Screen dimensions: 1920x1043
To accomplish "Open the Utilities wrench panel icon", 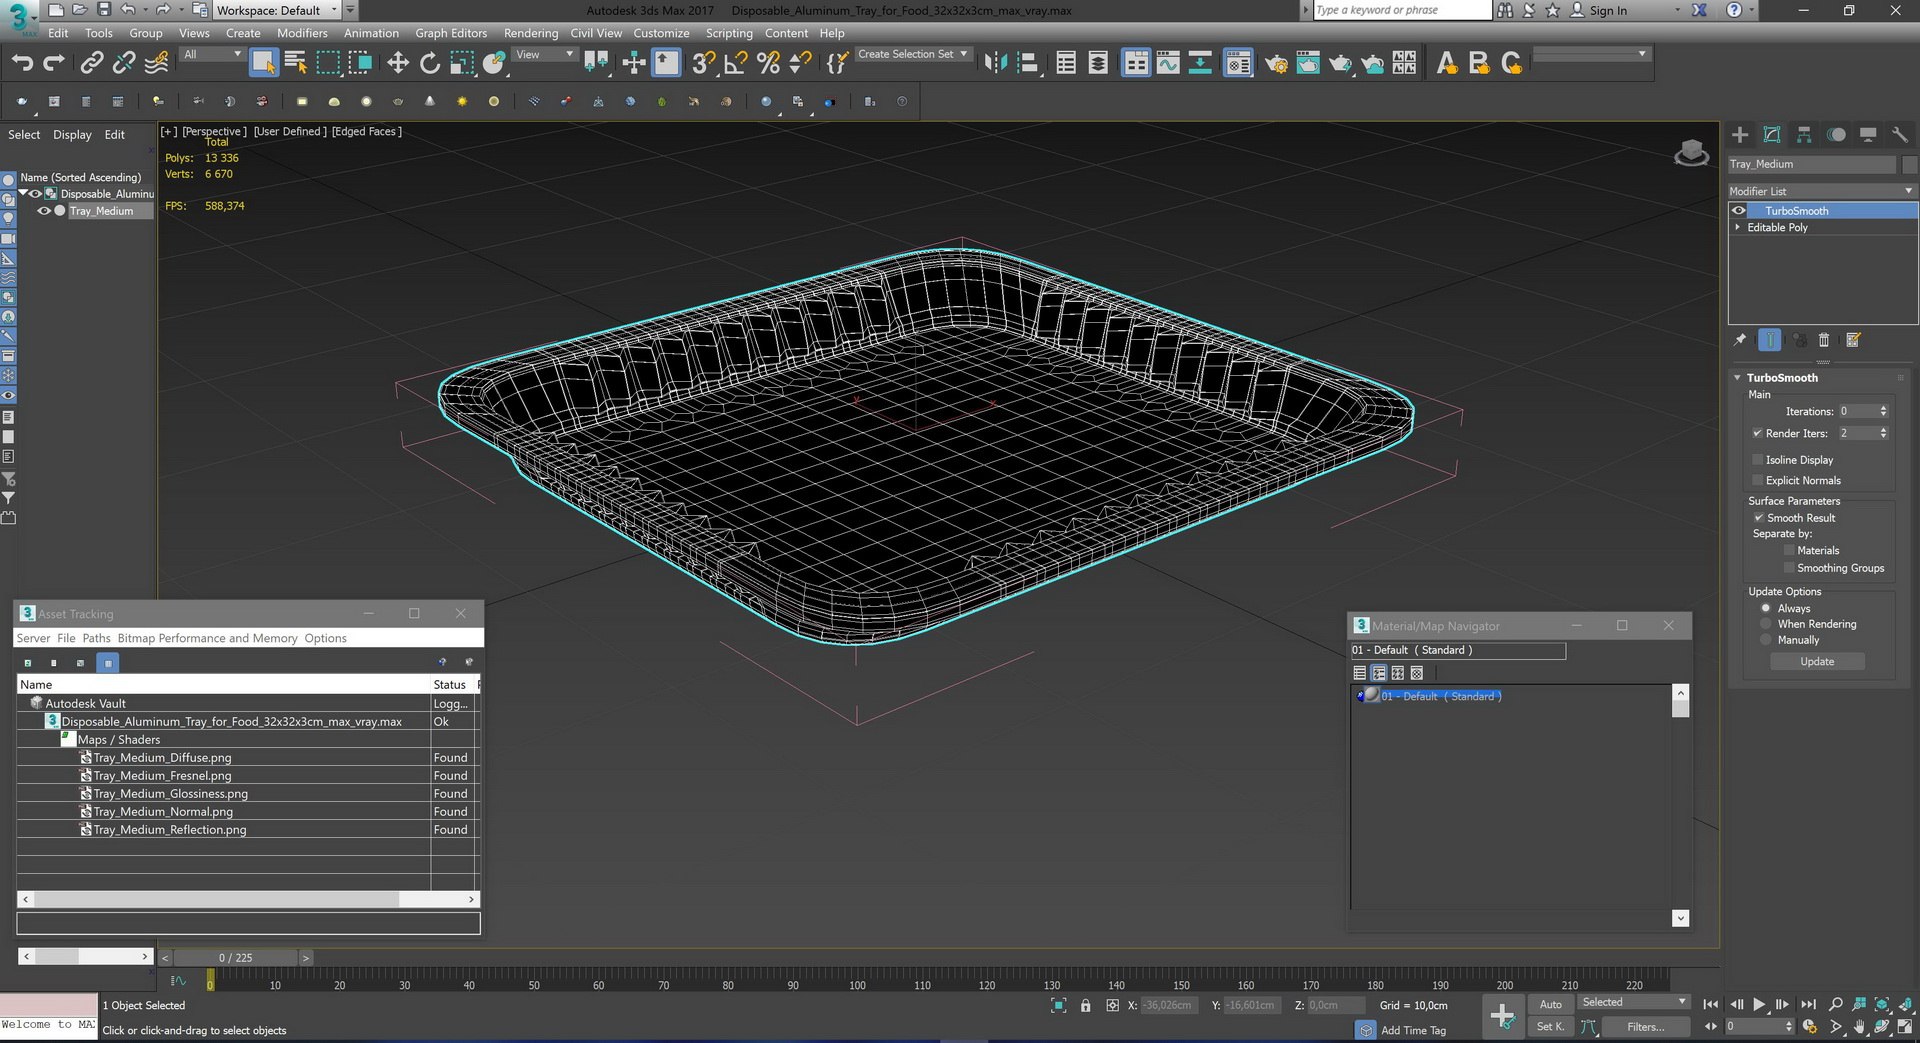I will click(1899, 135).
